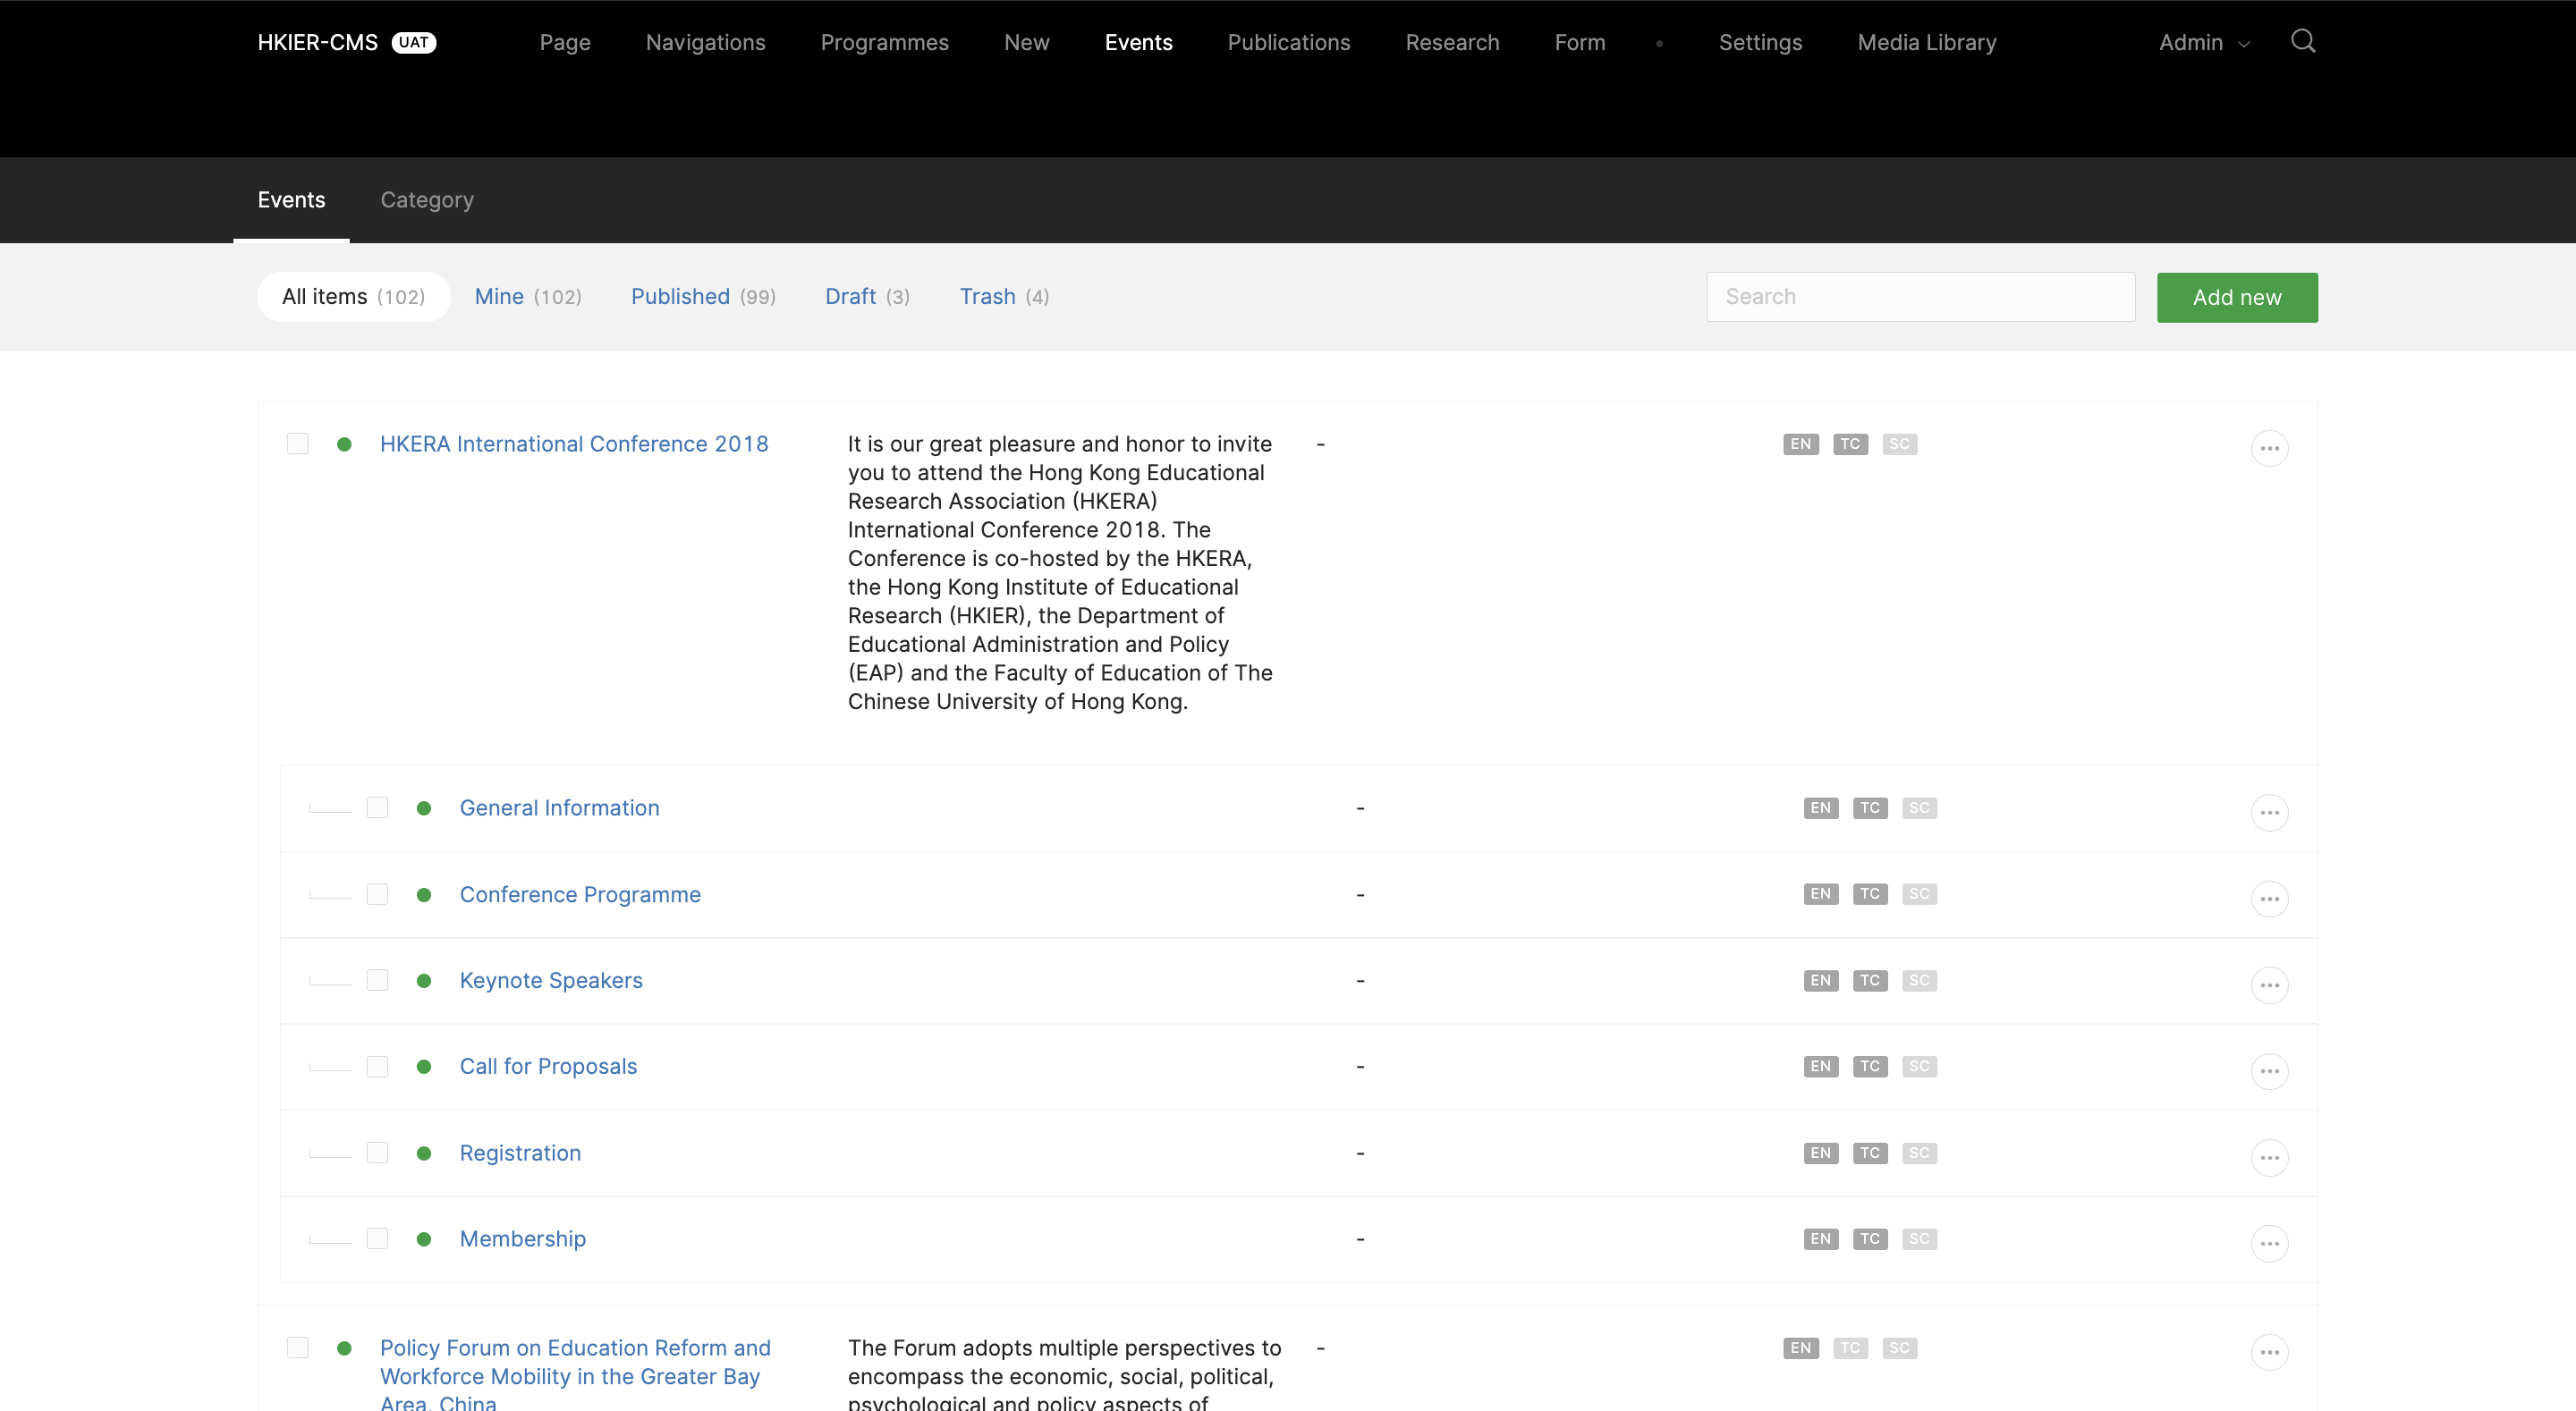
Task: Click the Add new button
Action: point(2236,297)
